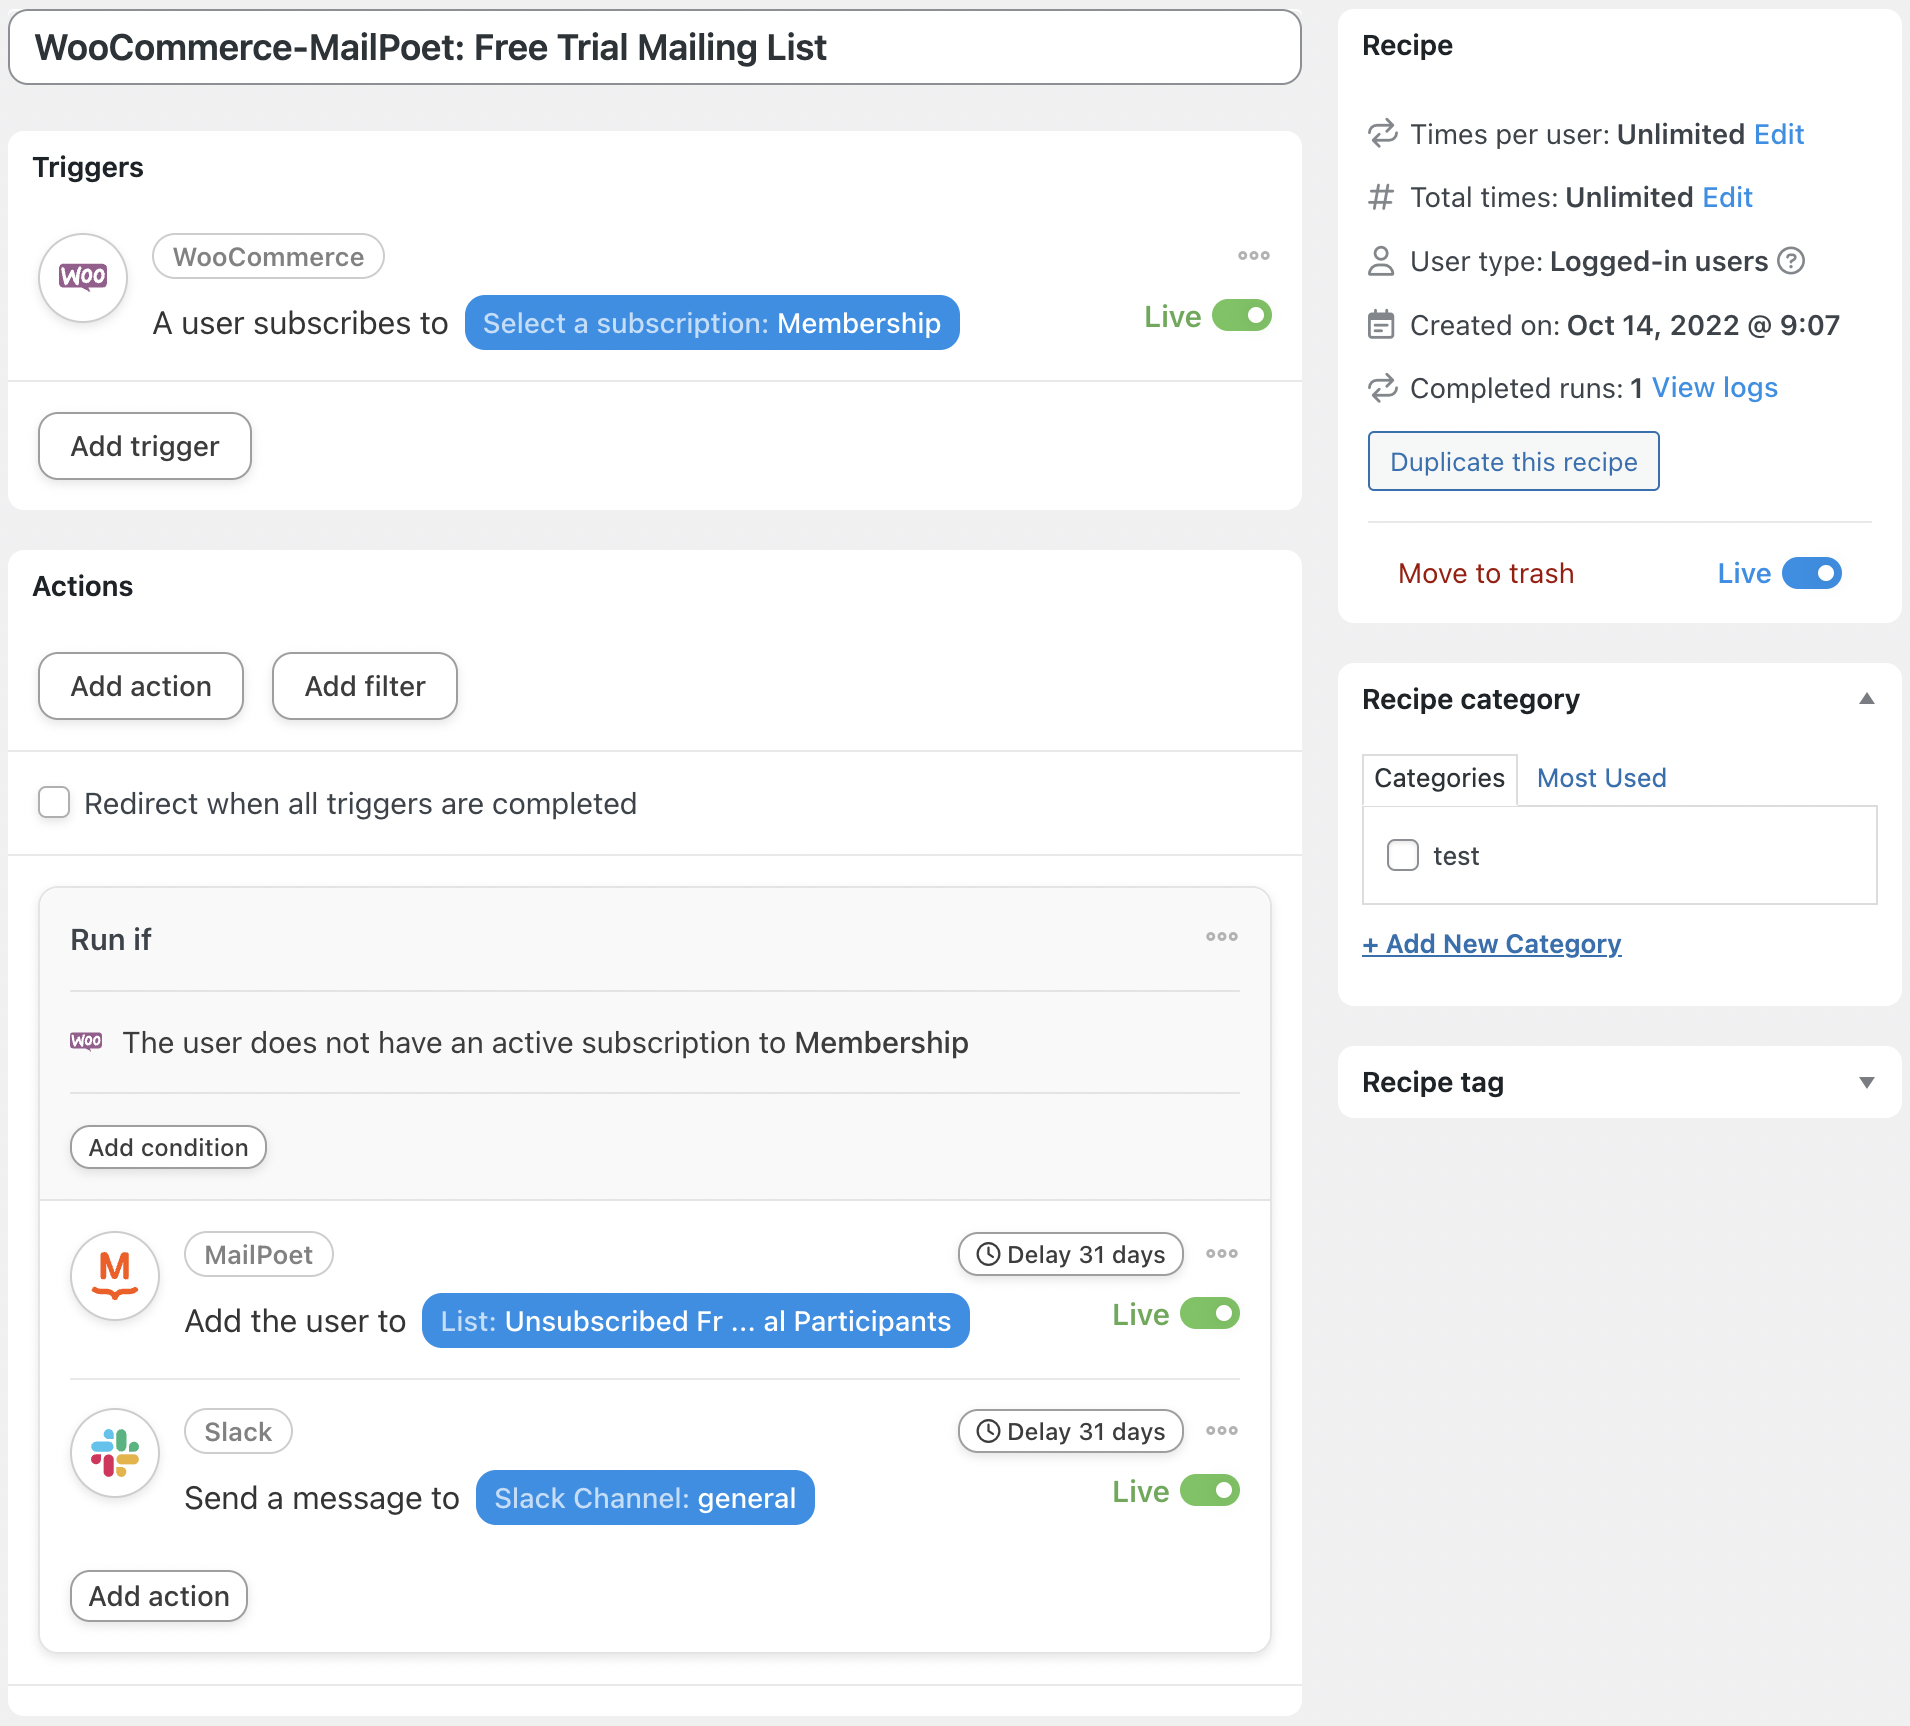Toggle the MailPoet action Live switch
This screenshot has height=1726, width=1910.
[x=1210, y=1314]
